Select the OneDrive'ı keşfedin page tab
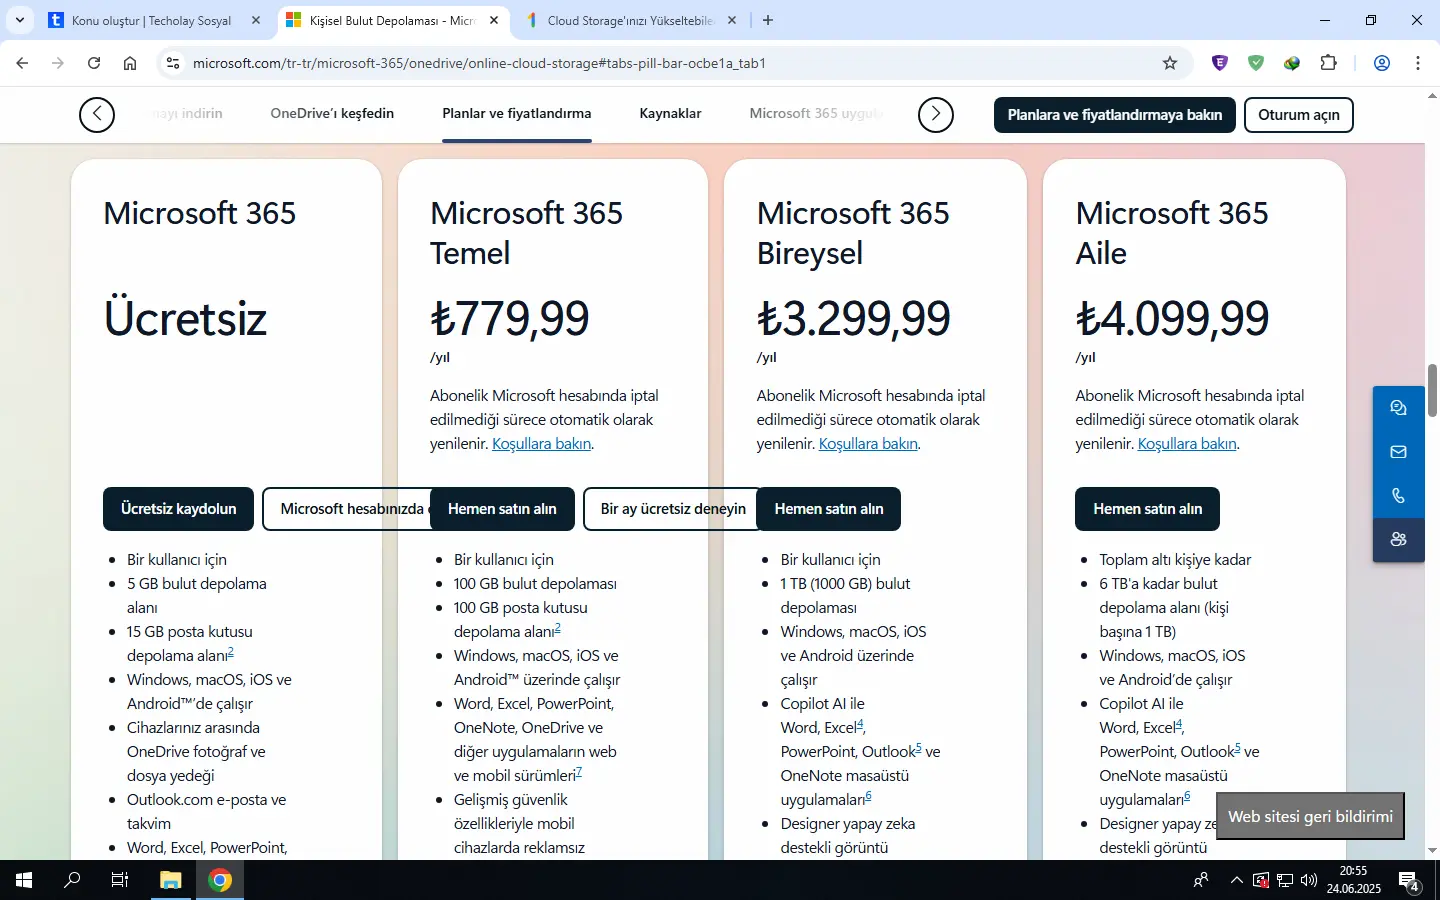The image size is (1440, 900). click(x=332, y=114)
